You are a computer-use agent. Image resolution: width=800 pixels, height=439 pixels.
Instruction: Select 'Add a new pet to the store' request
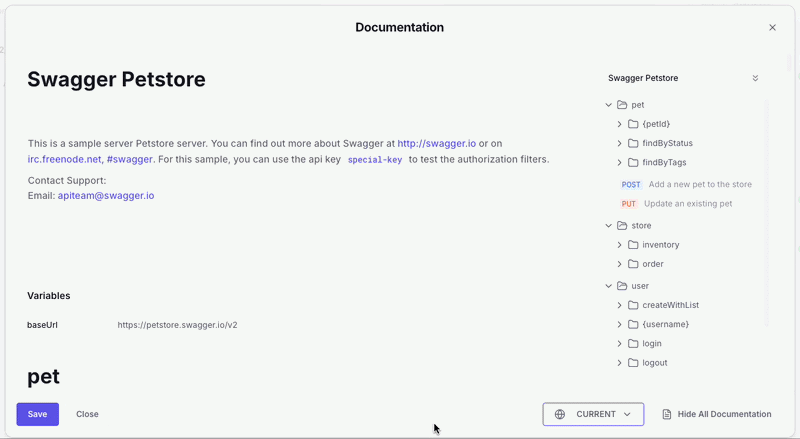700,185
